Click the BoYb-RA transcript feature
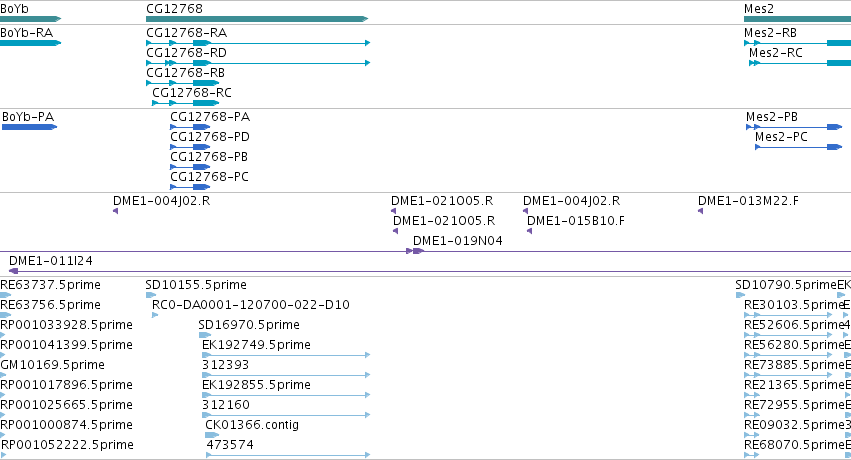This screenshot has height=460, width=851. tap(30, 43)
